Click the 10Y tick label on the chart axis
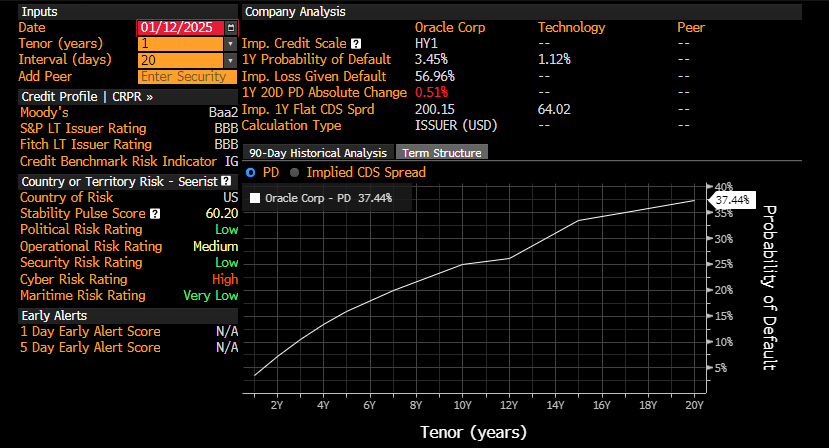 [462, 405]
